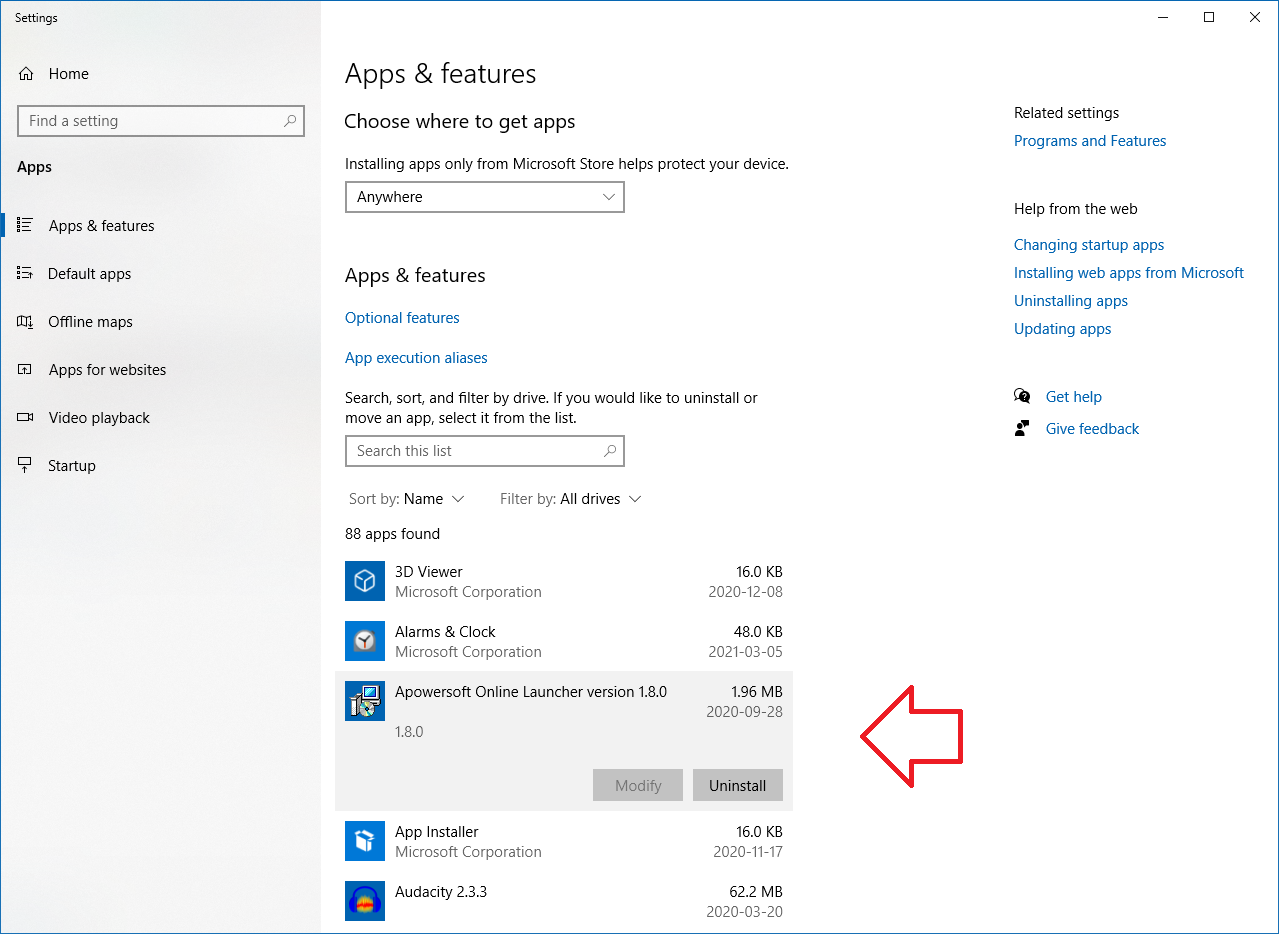1279x934 pixels.
Task: Click the Get help chat icon
Action: 1022,396
